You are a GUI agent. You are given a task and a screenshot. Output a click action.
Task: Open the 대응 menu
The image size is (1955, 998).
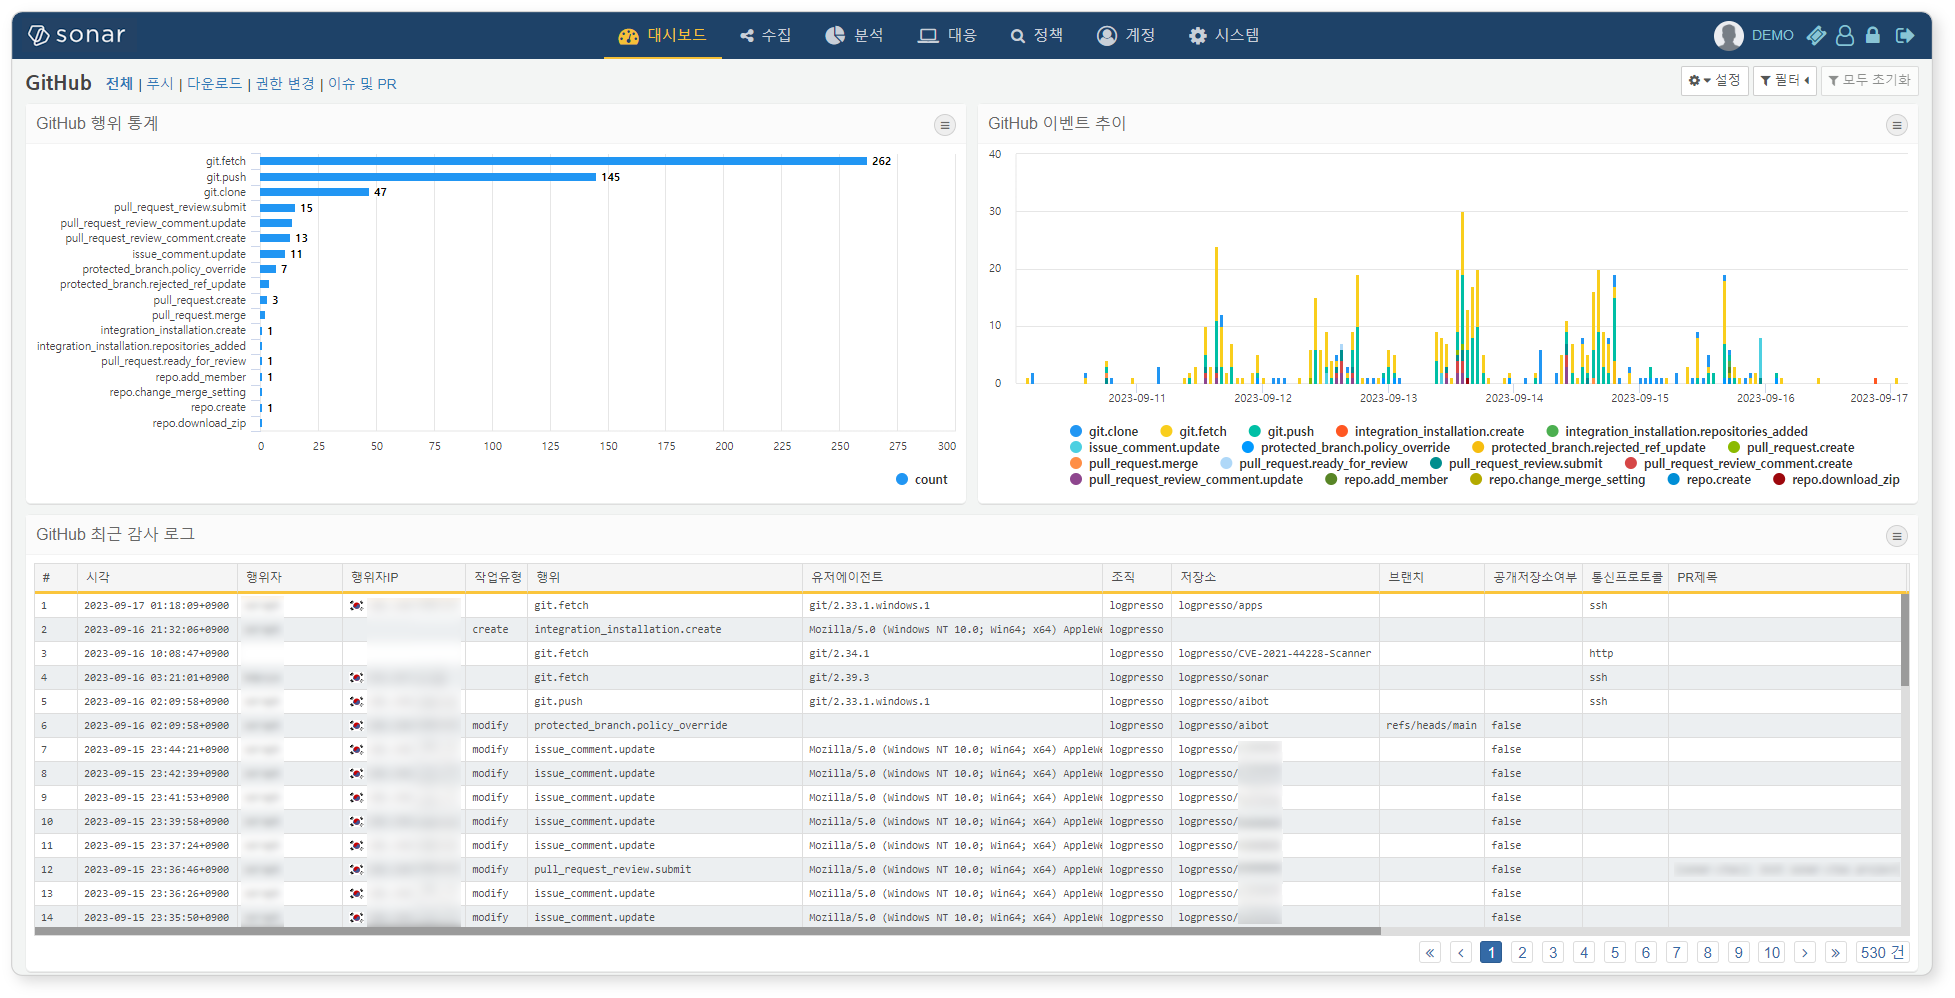click(947, 36)
